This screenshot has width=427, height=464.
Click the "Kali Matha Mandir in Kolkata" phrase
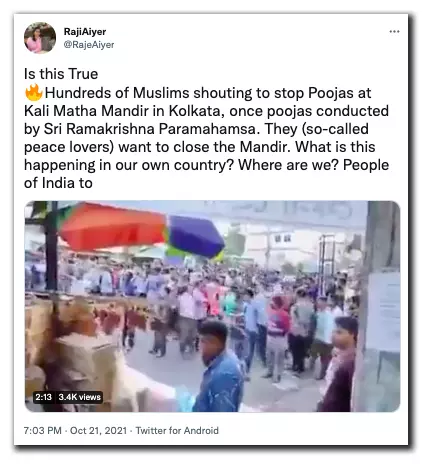pyautogui.click(x=122, y=111)
